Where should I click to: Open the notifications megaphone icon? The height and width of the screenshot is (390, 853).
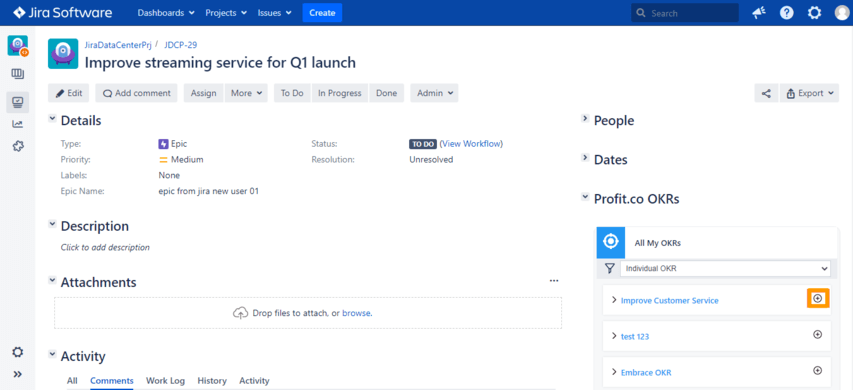click(759, 13)
